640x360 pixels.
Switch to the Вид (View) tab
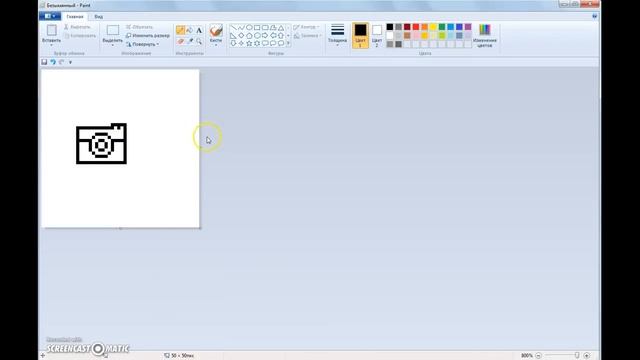coord(98,17)
